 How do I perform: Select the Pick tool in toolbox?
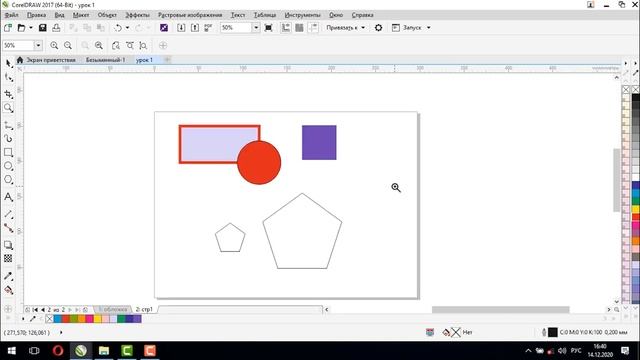pos(9,63)
